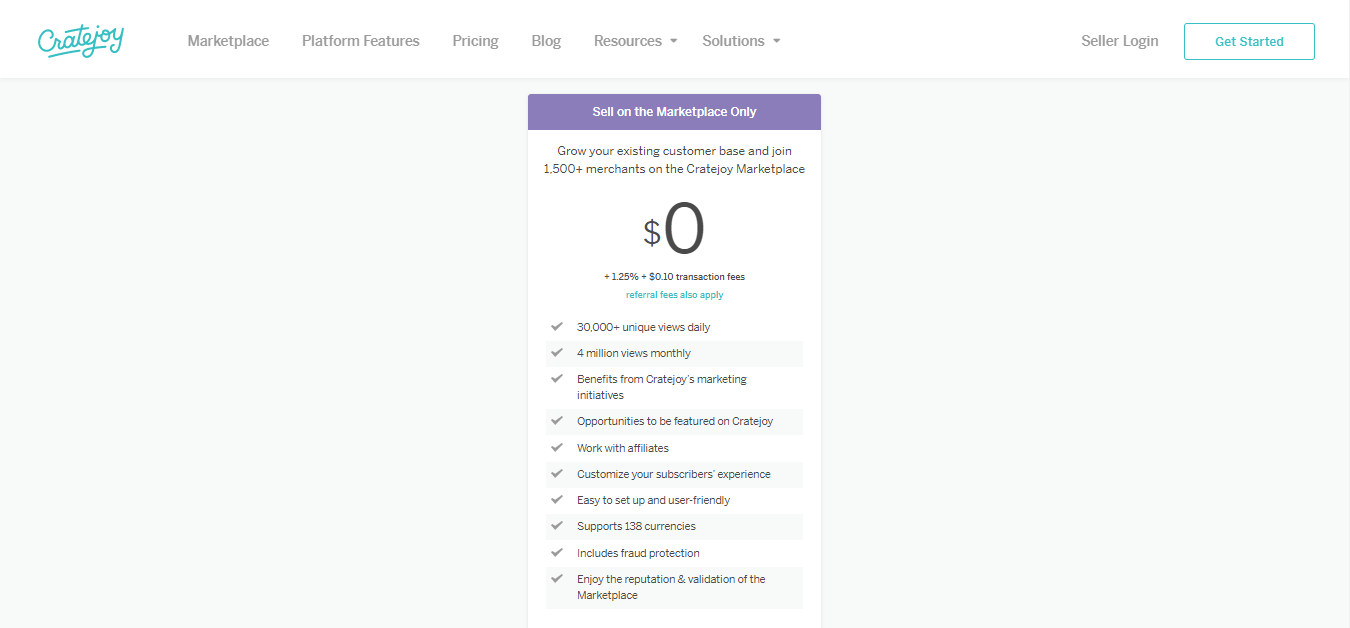Click the large $0 price
Image resolution: width=1350 pixels, height=628 pixels.
pyautogui.click(x=674, y=230)
